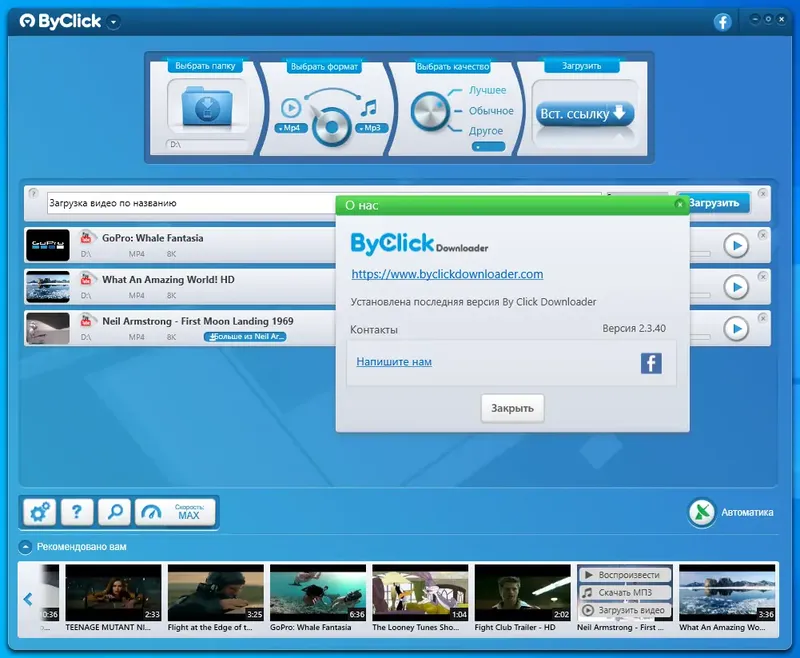The height and width of the screenshot is (658, 800).
Task: Open the settings gear icon
Action: coord(38,511)
